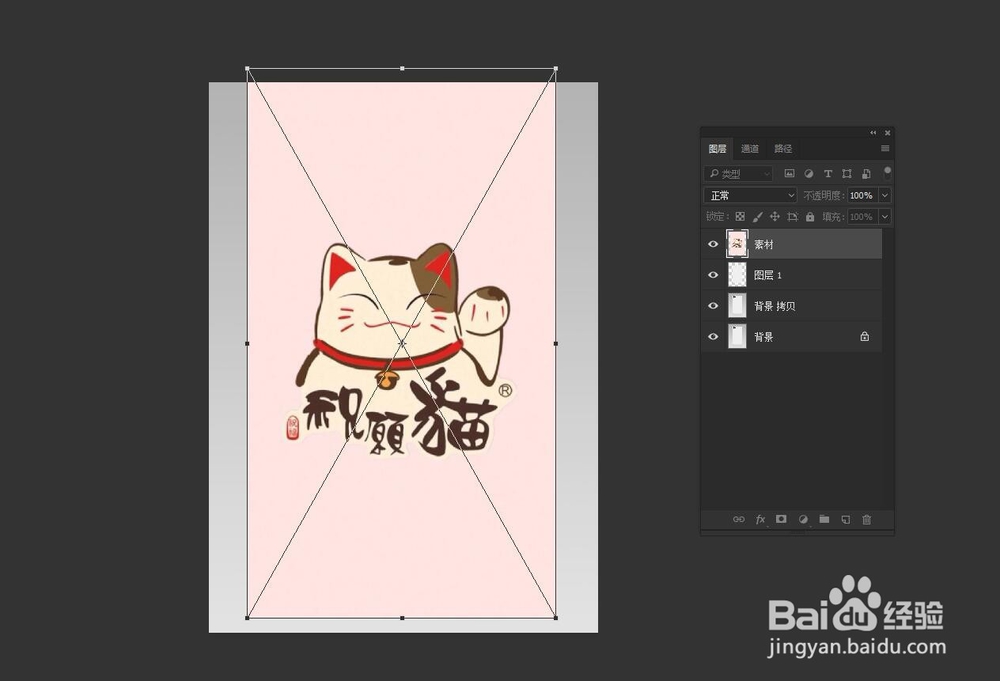This screenshot has width=1000, height=681.
Task: Click the 不透明度 100% value field
Action: [862, 195]
